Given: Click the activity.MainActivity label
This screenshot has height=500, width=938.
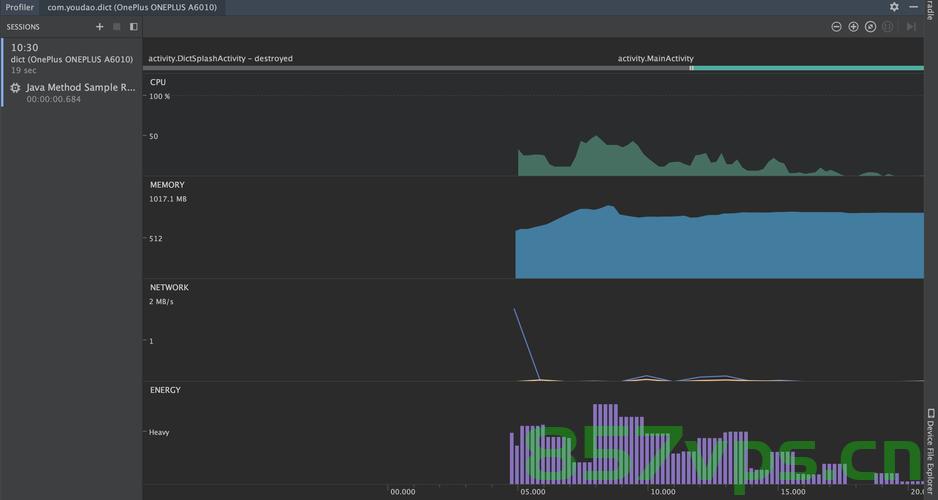Looking at the screenshot, I should click(x=656, y=59).
